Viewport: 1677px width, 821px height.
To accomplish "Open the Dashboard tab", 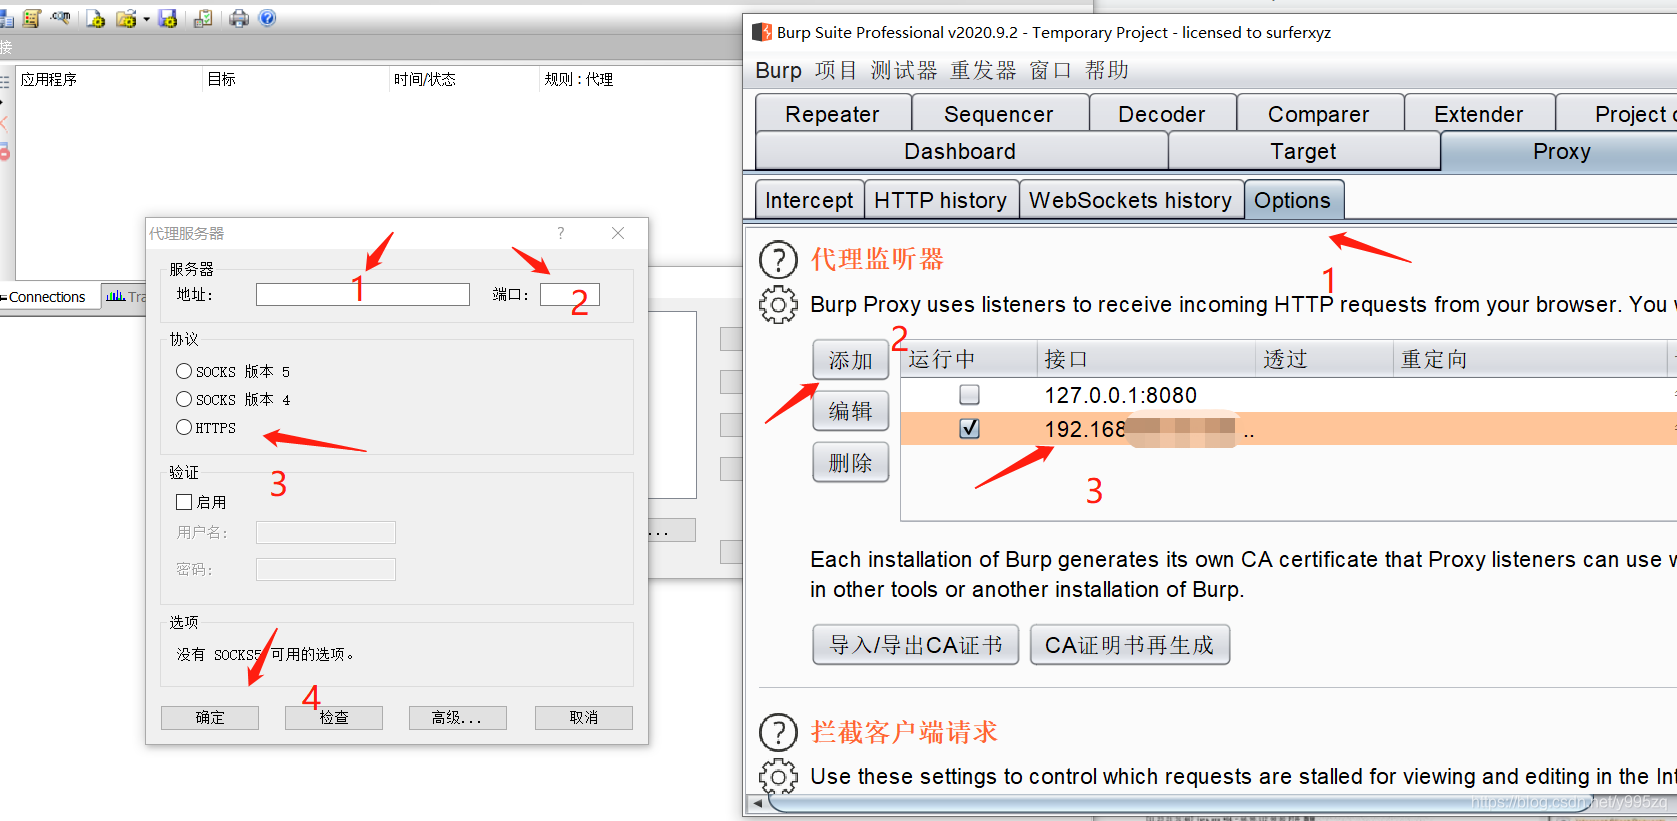I will tap(960, 151).
